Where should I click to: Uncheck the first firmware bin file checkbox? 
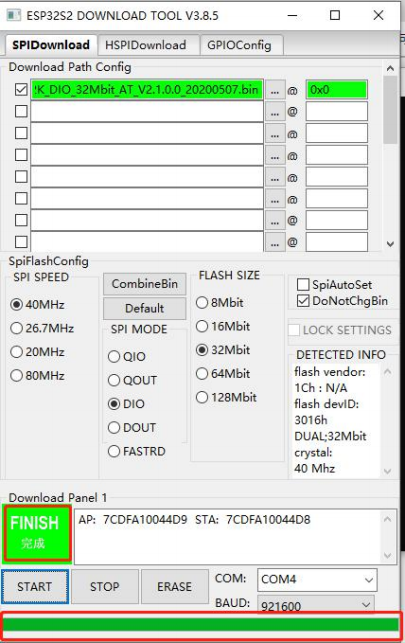pos(21,89)
